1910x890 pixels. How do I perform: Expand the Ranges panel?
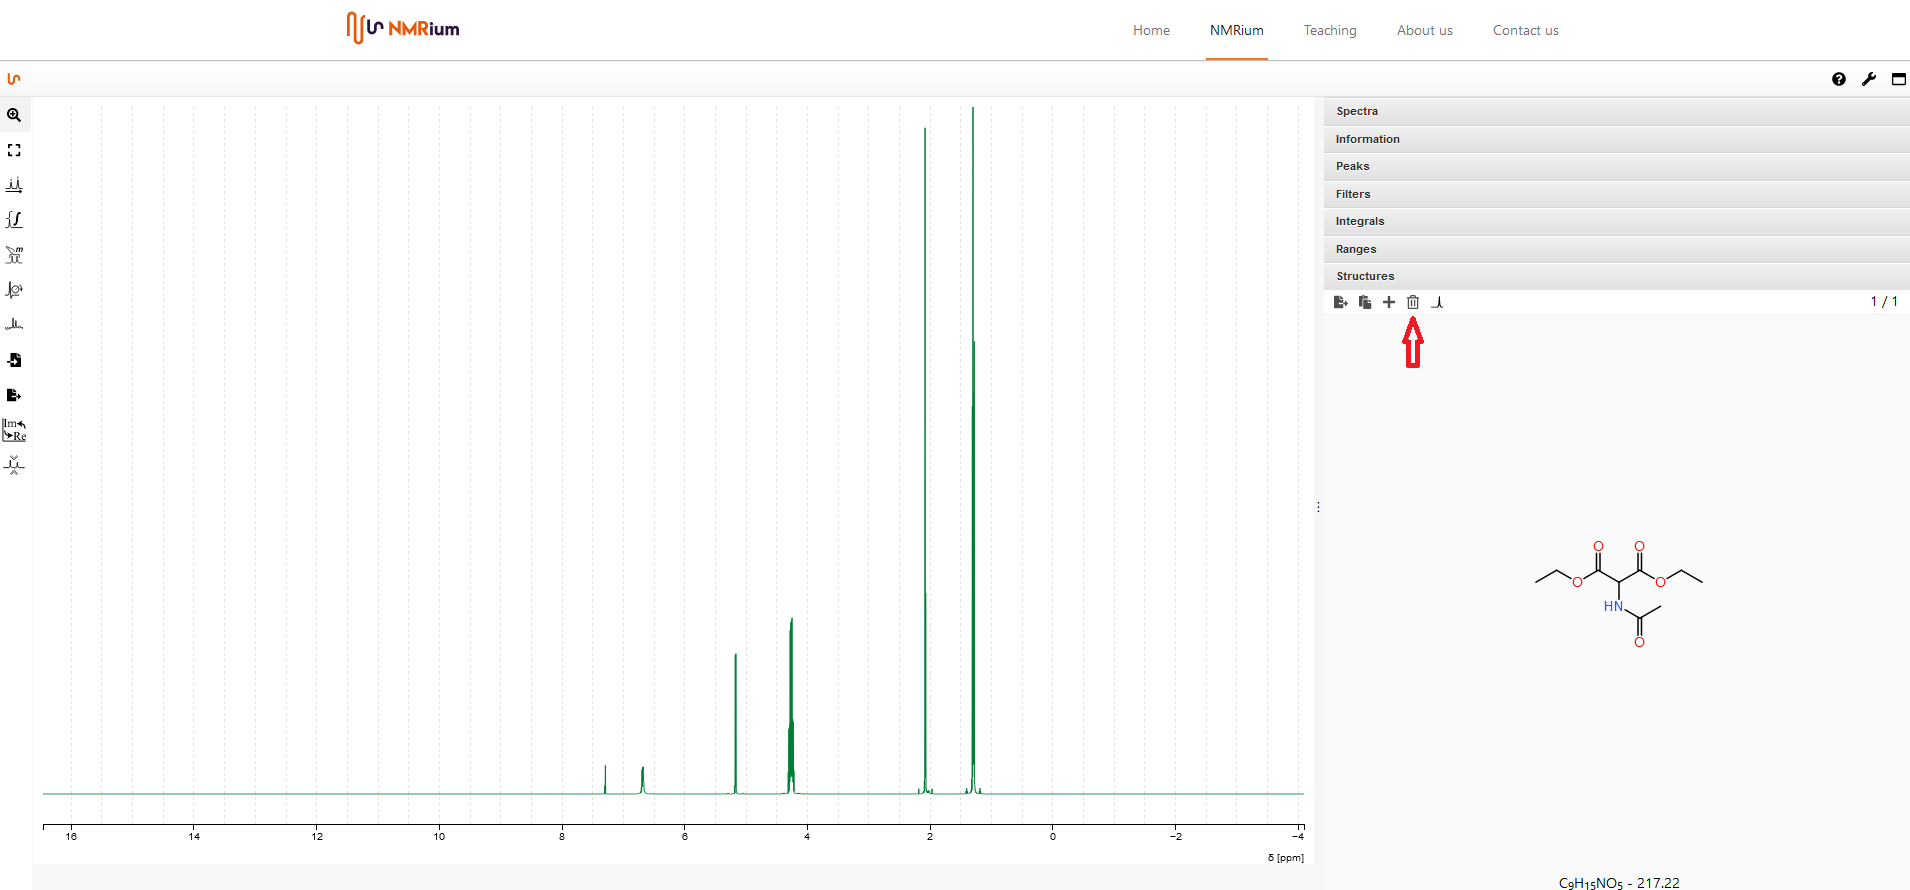point(1356,249)
